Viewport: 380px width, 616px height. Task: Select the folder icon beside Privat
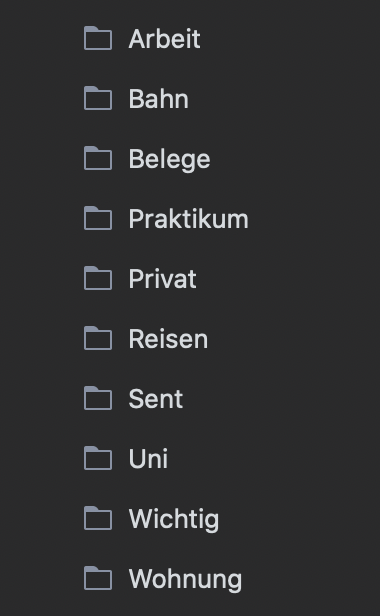point(98,278)
